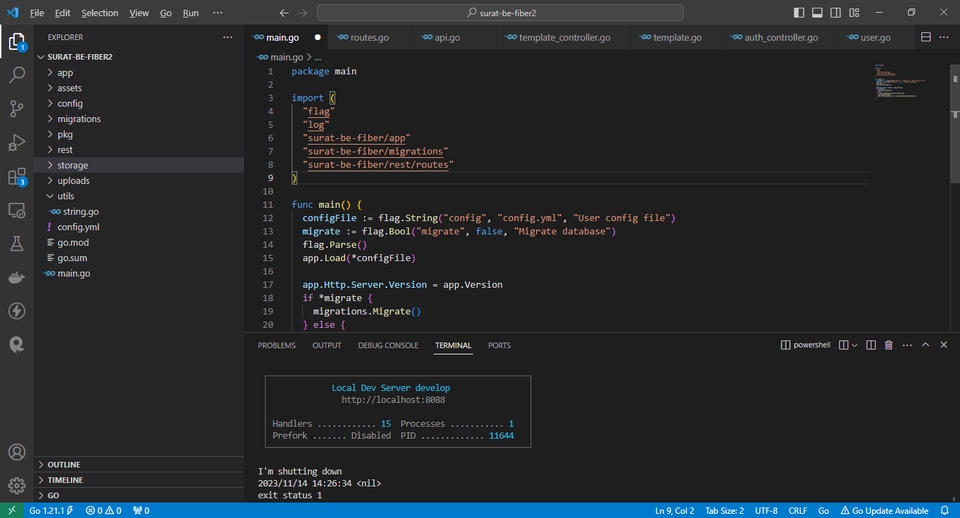Collapse the SURAT-BE-FIBER2 root folder
Viewport: 960px width, 518px height.
(x=140, y=57)
